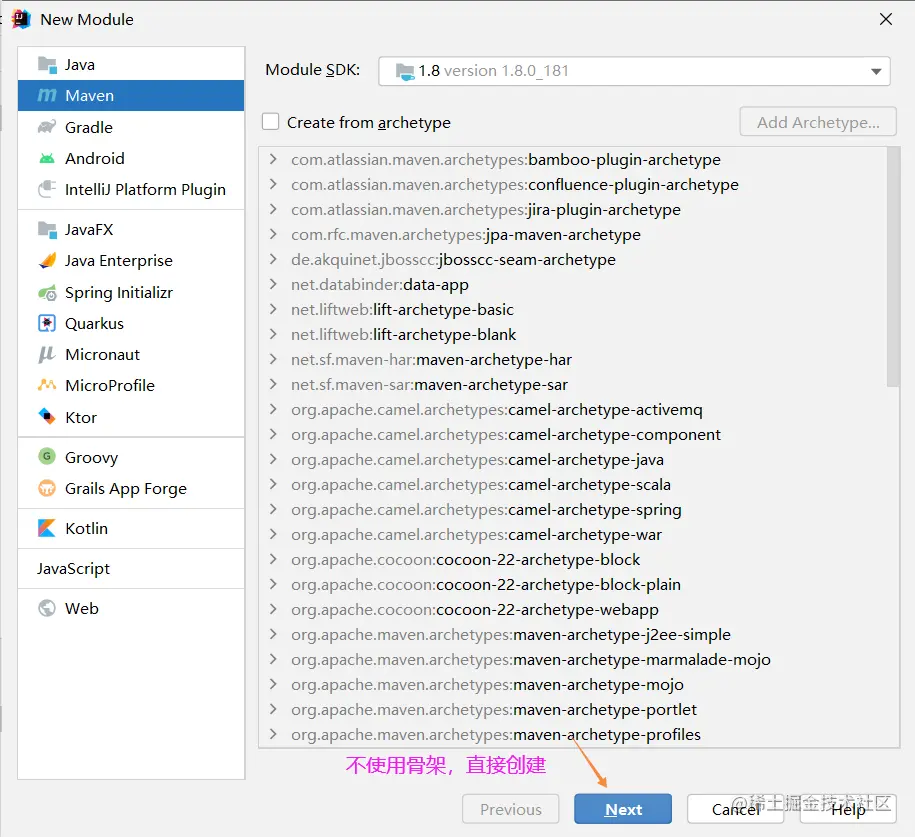Expand camel-archetype-activemq node

pos(273,410)
